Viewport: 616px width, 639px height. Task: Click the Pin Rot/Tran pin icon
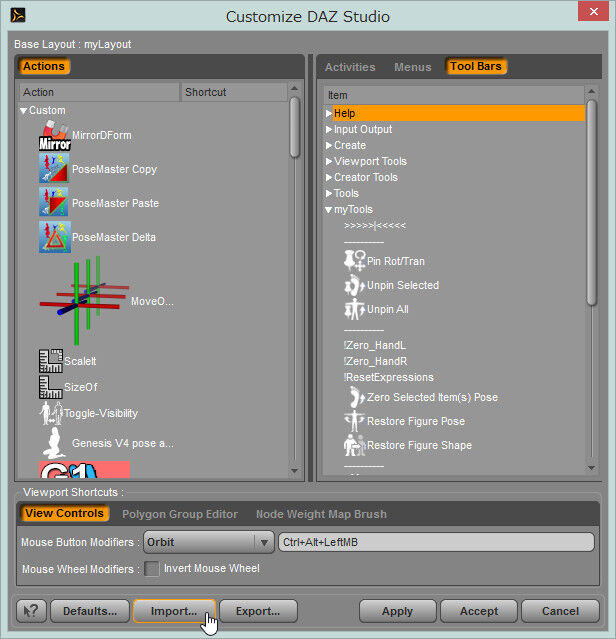tap(354, 261)
